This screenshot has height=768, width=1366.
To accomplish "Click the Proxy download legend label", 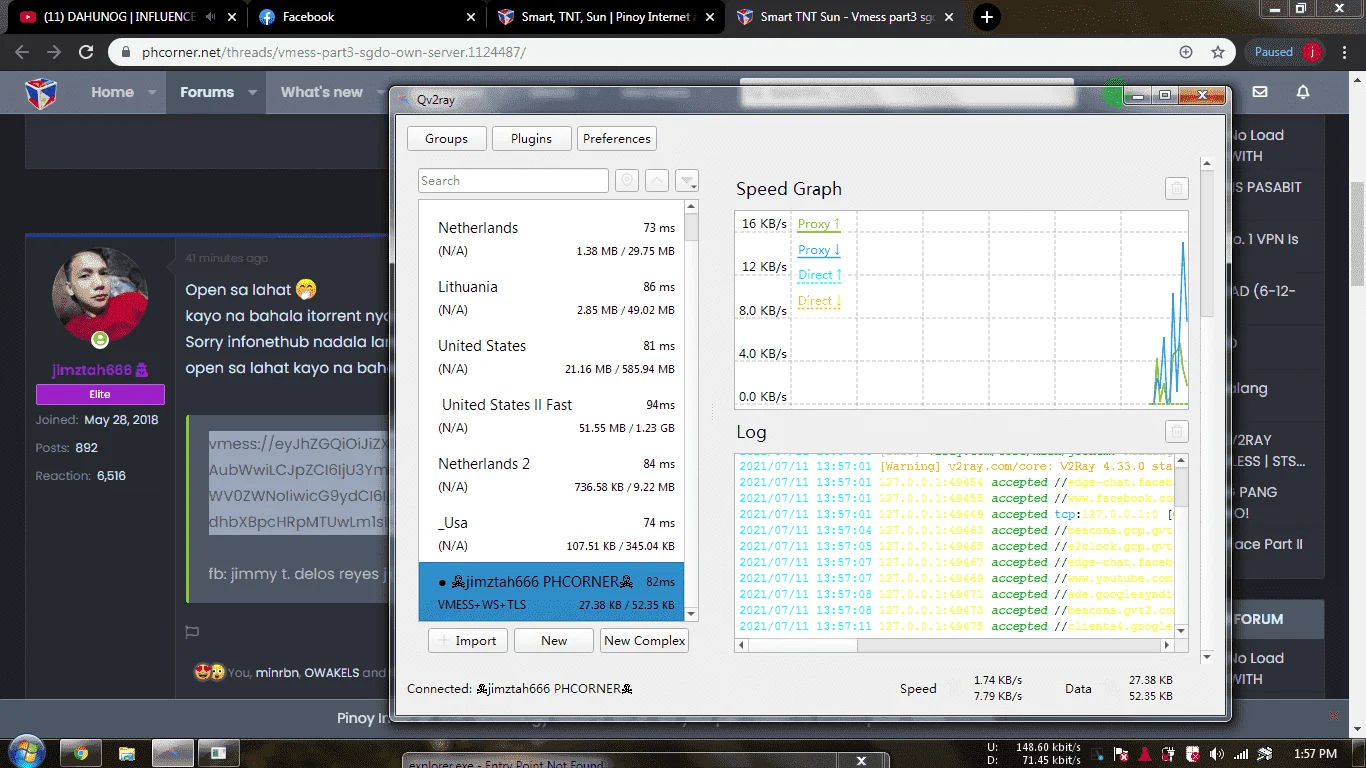I will click(819, 250).
